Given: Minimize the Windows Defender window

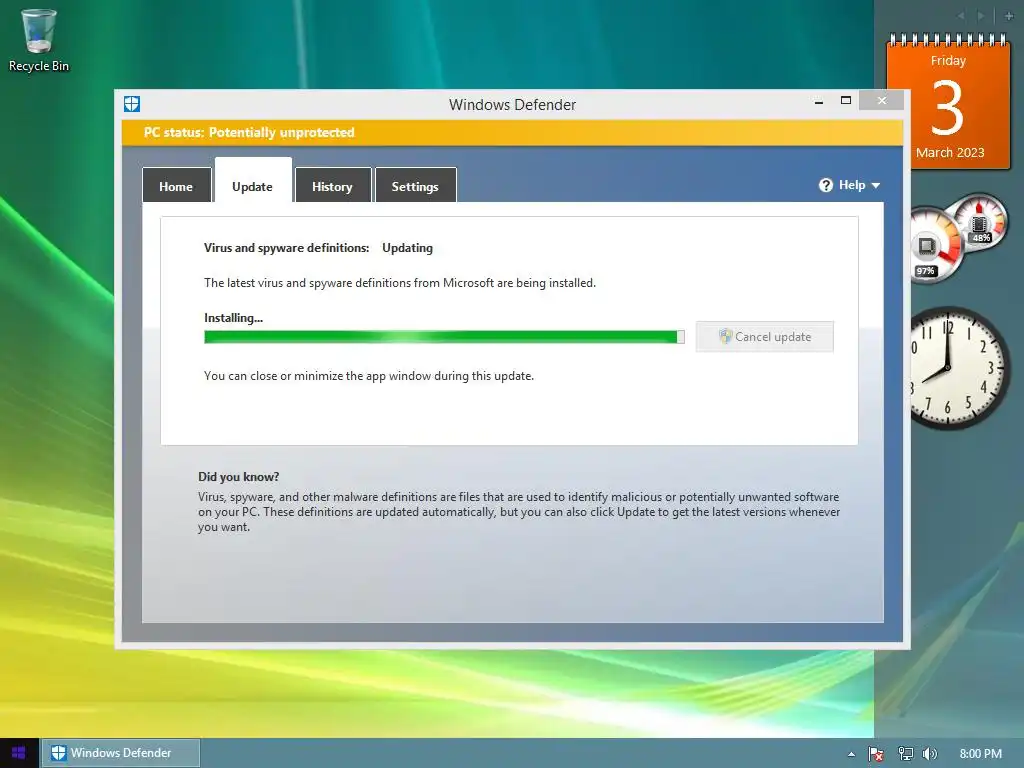Looking at the screenshot, I should 818,101.
